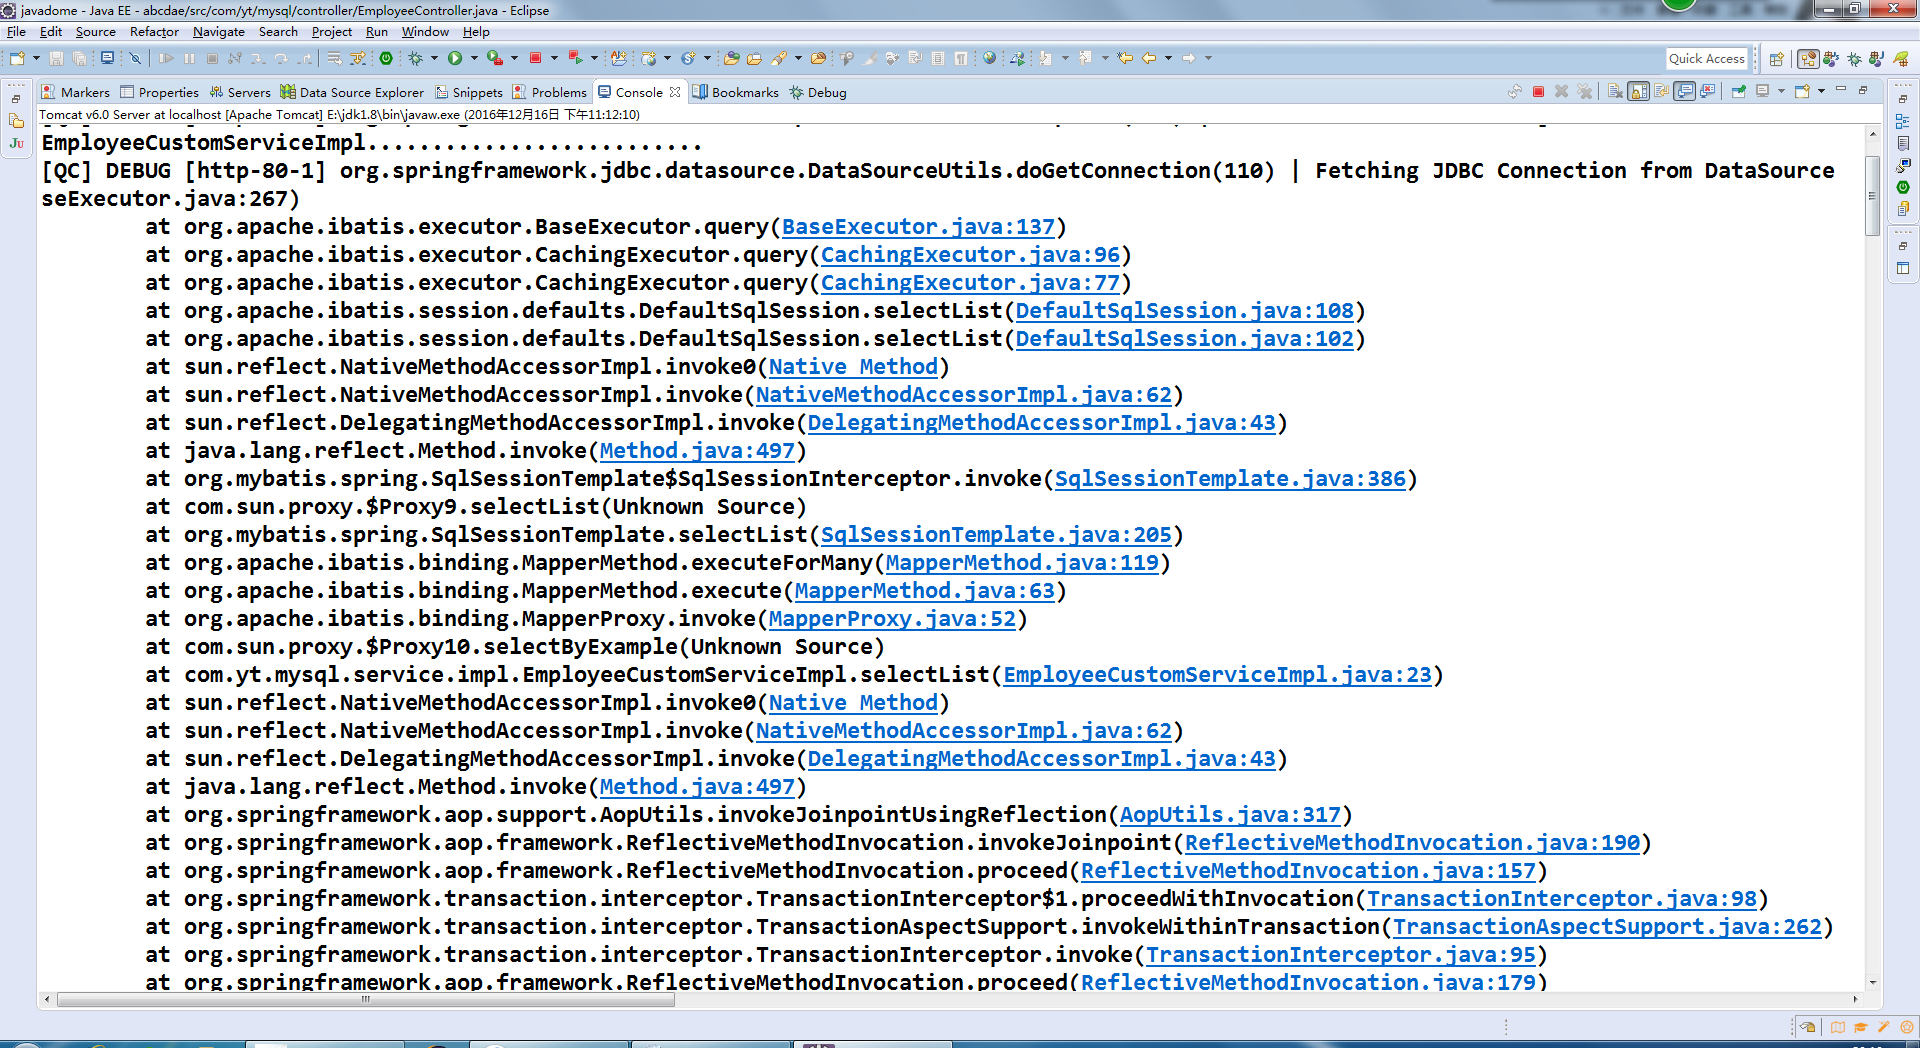The width and height of the screenshot is (1920, 1048).
Task: Open the Open Console dropdown arrow
Action: (x=1821, y=92)
